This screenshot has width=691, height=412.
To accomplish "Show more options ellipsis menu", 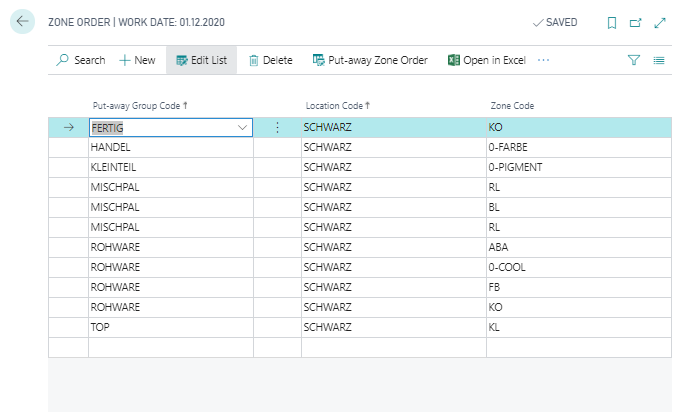I will [x=543, y=60].
